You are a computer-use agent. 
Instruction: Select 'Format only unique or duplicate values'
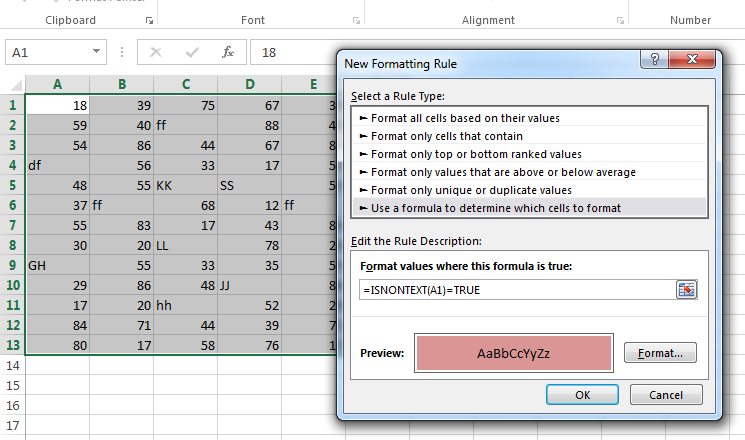[x=529, y=190]
